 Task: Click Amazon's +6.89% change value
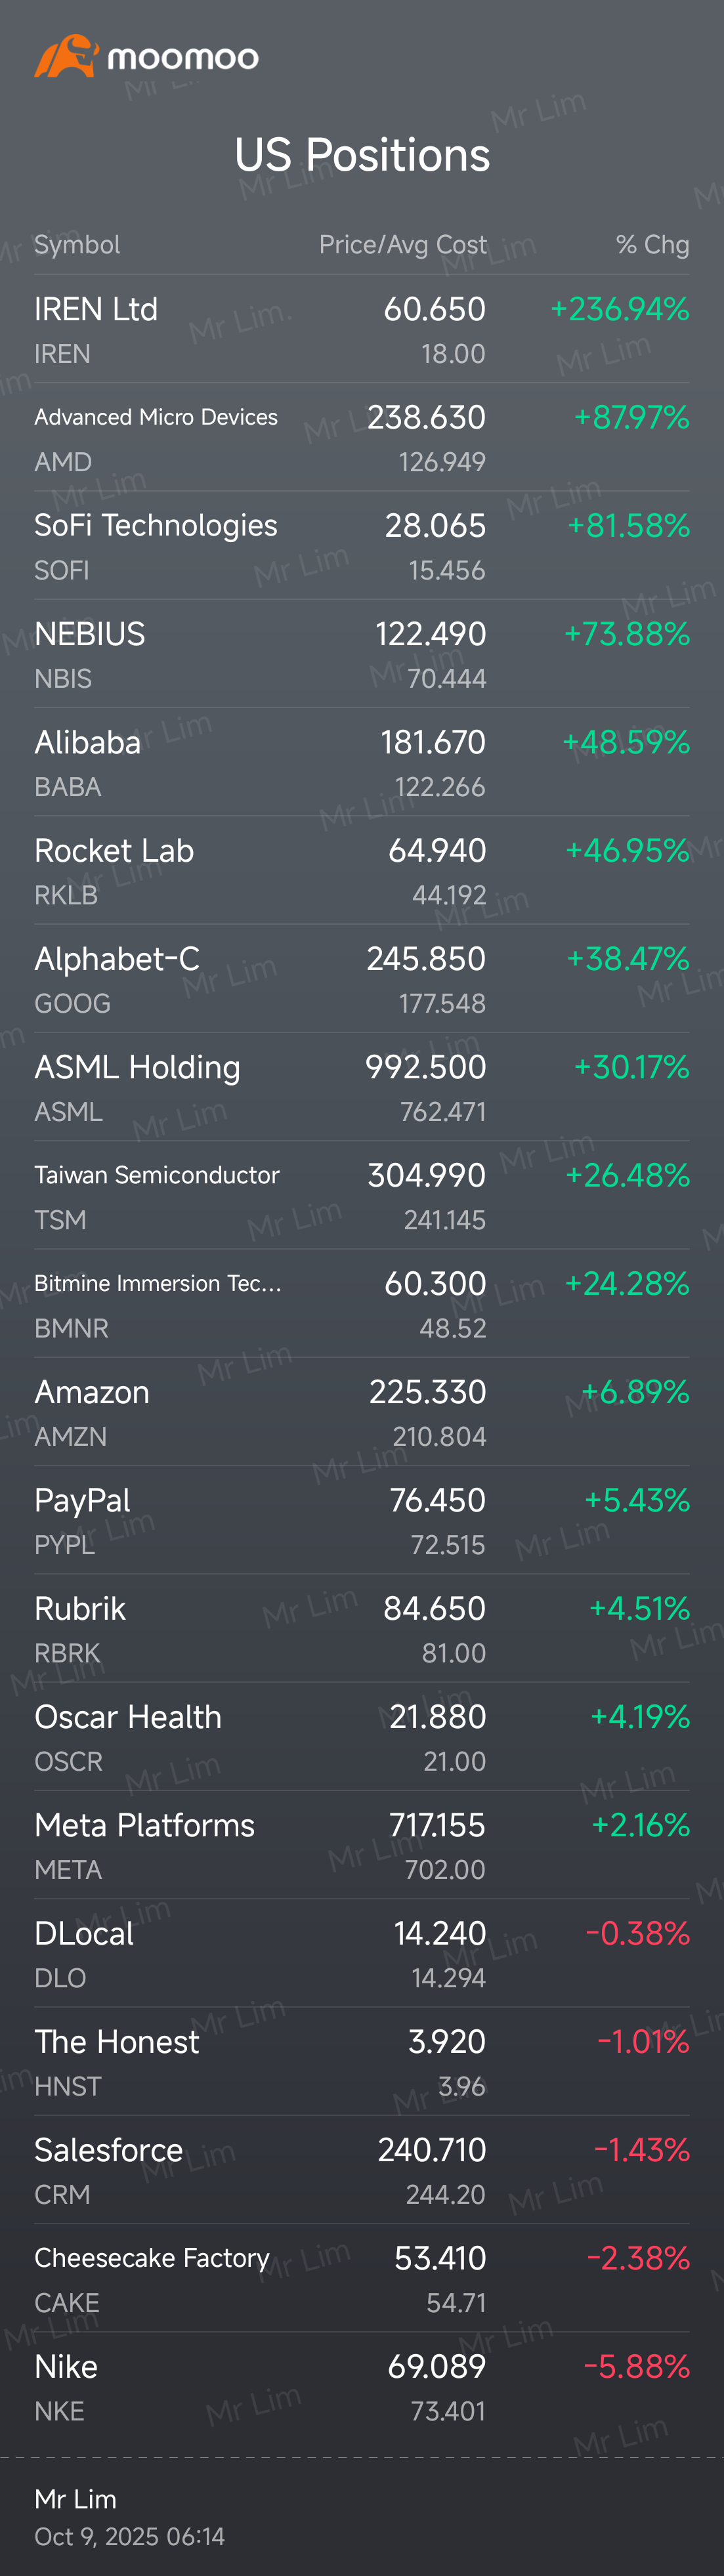pos(635,1392)
